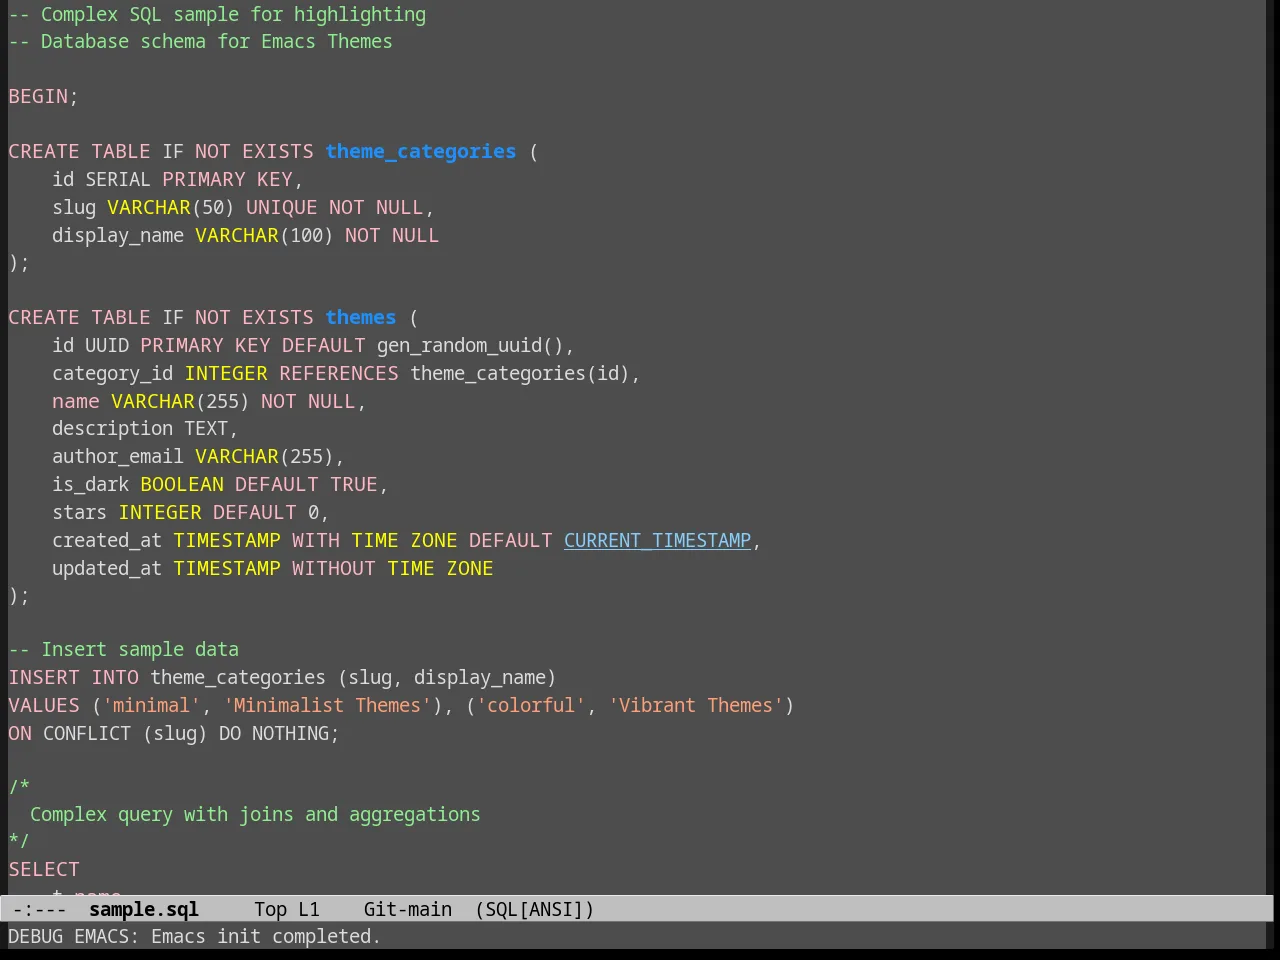This screenshot has width=1280, height=960.
Task: Click the BOOLEAN type keyword
Action: (182, 484)
